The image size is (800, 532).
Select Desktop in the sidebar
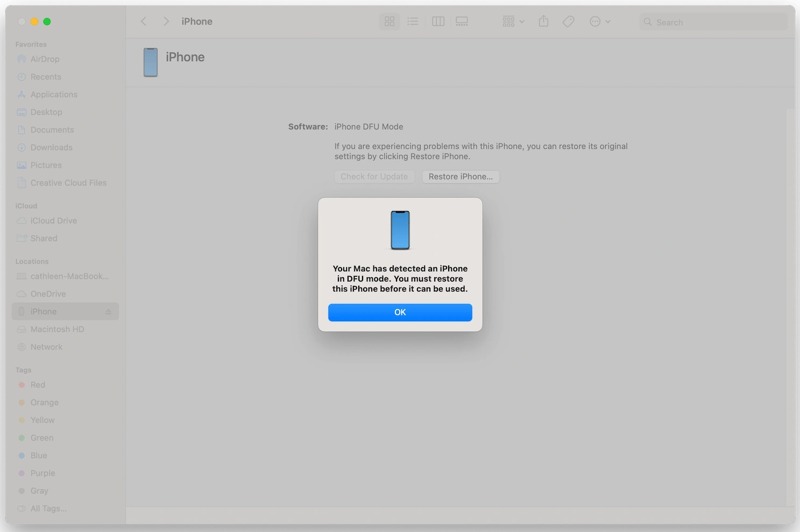click(x=65, y=112)
